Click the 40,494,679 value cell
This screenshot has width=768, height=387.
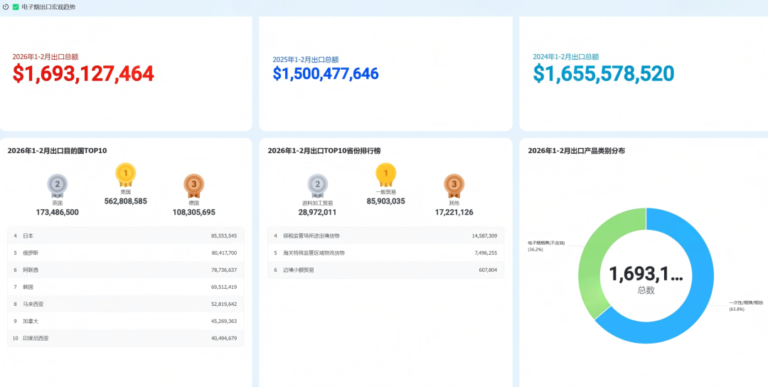pos(224,339)
